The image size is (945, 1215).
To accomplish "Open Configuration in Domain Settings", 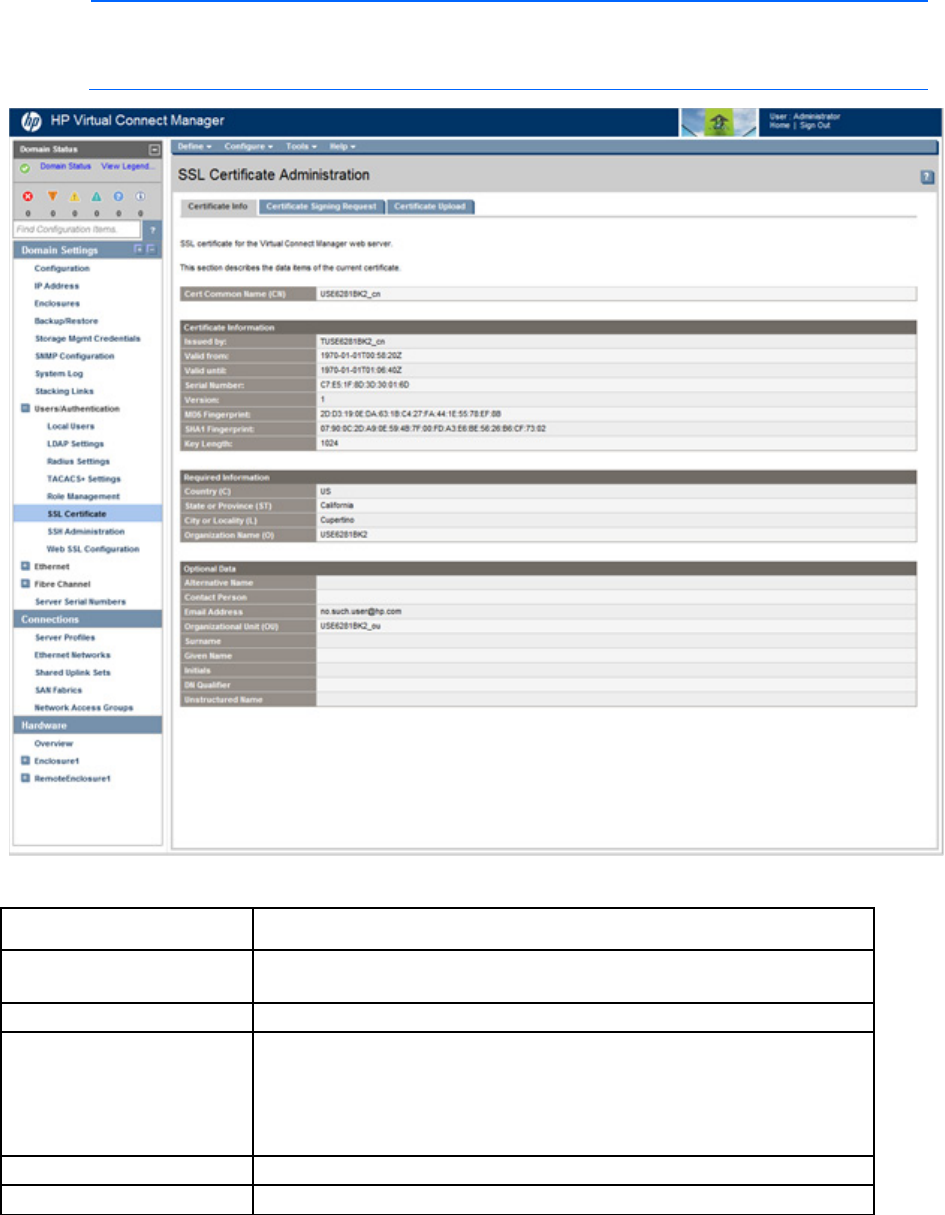I will (x=62, y=269).
